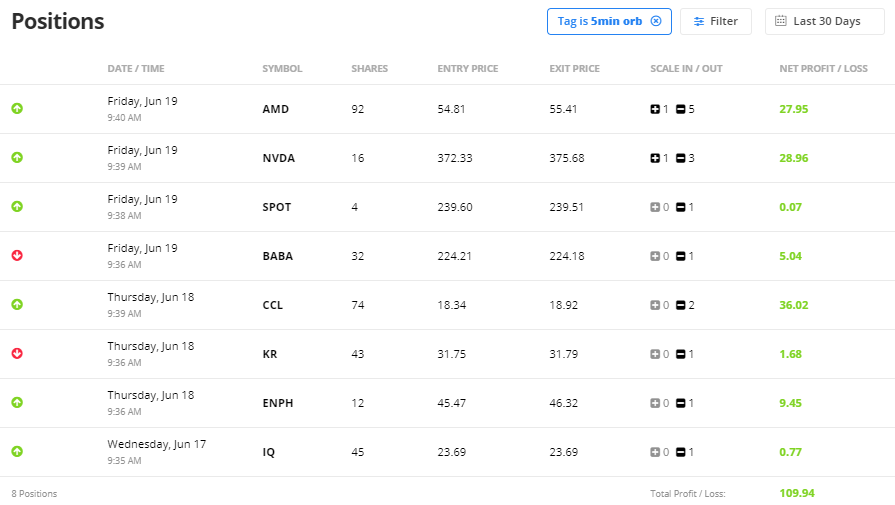The height and width of the screenshot is (505, 895).
Task: Click the red short arrow icon for BABA
Action: 17,256
